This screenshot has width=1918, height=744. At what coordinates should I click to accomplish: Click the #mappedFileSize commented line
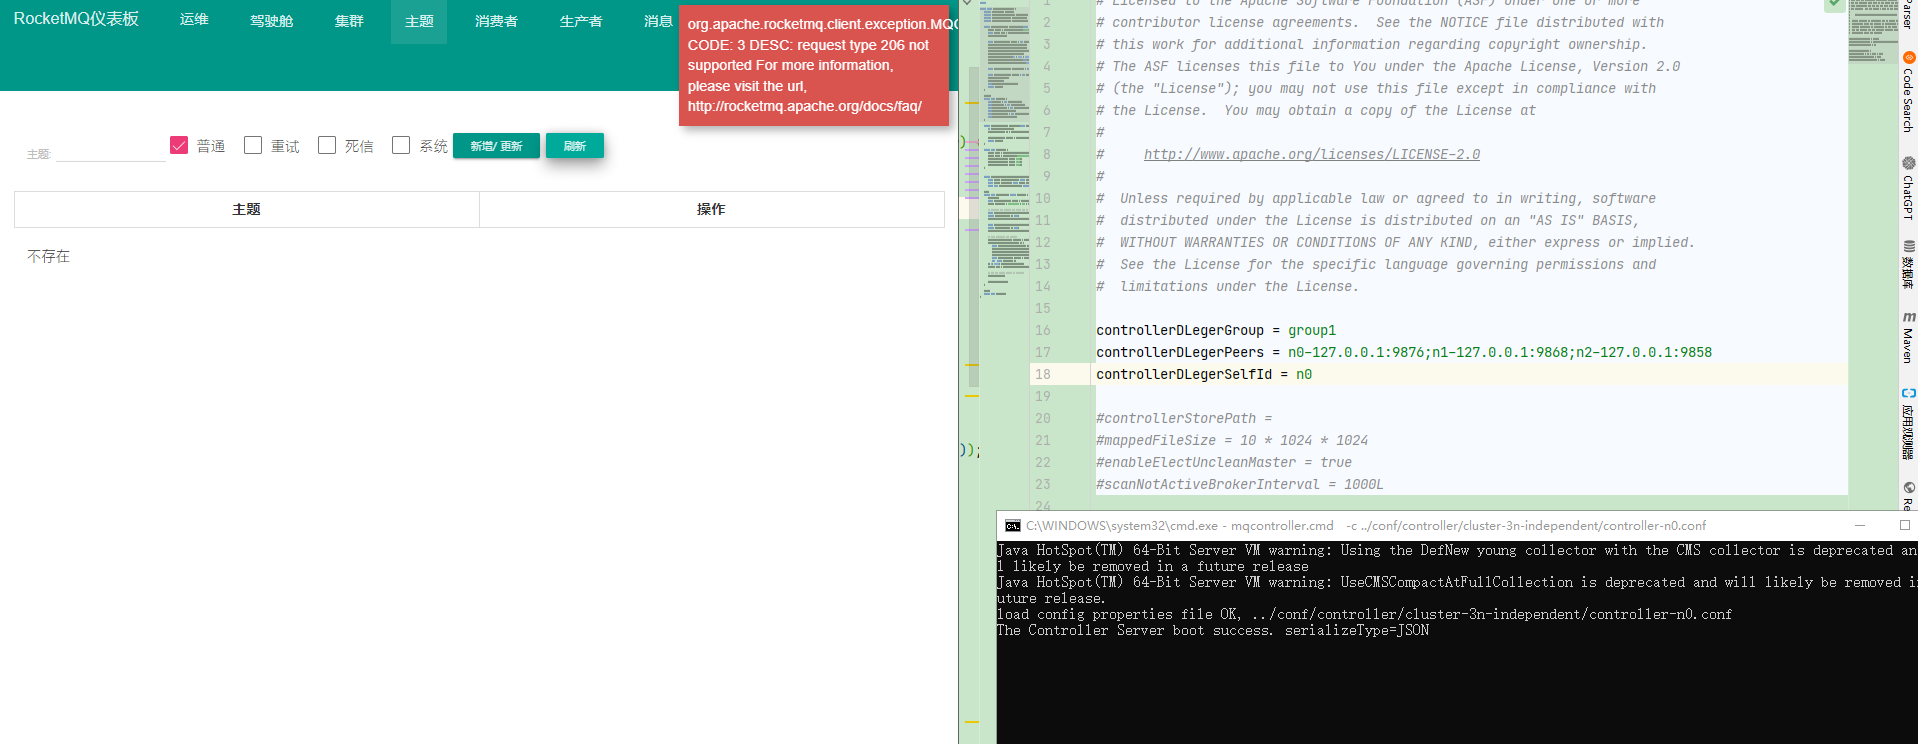[1232, 440]
